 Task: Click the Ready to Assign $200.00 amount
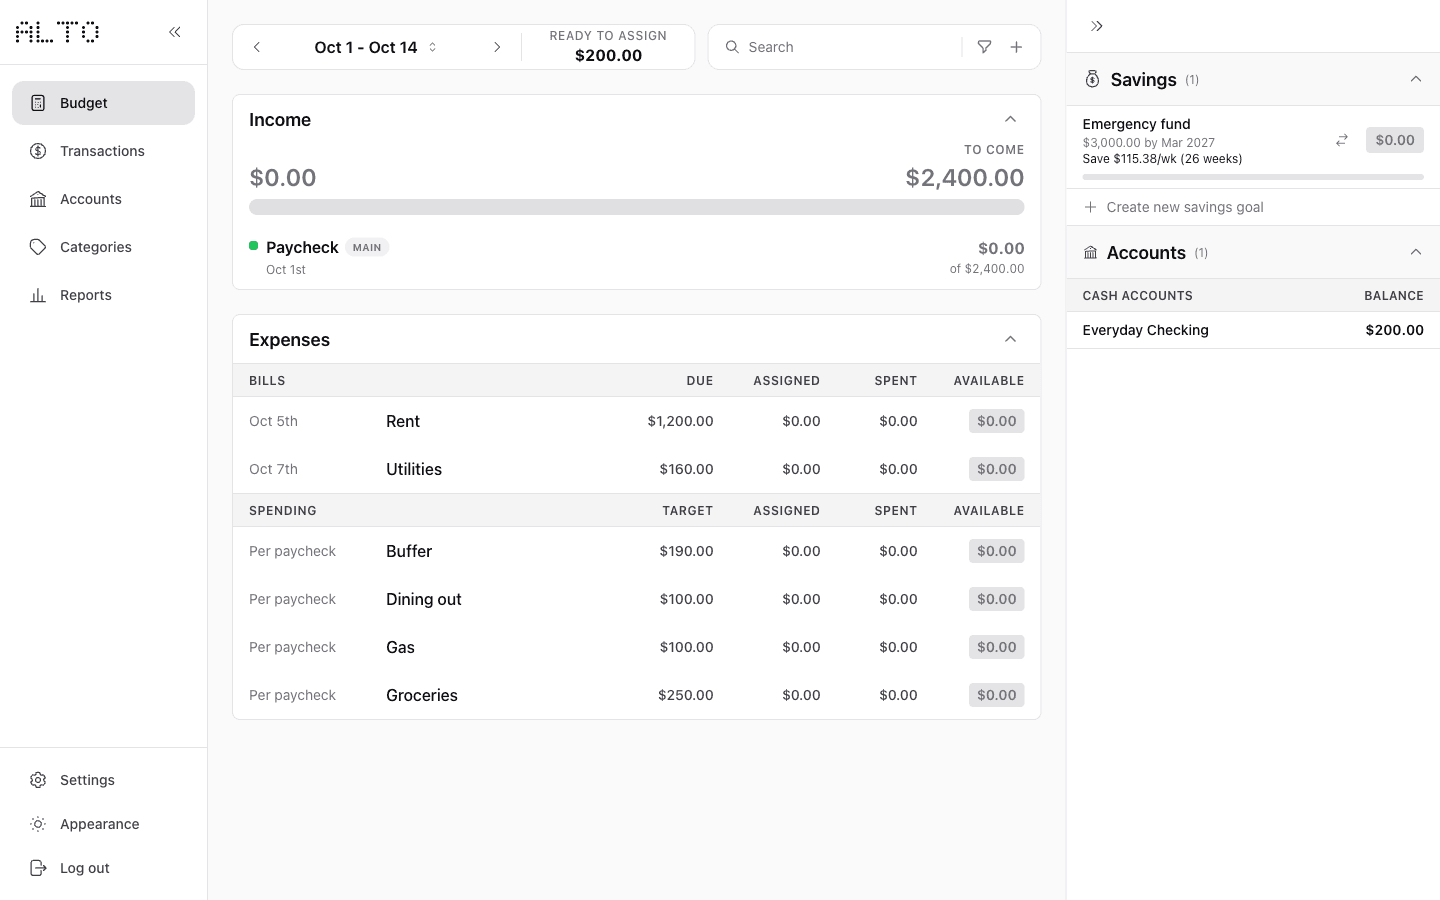click(608, 56)
